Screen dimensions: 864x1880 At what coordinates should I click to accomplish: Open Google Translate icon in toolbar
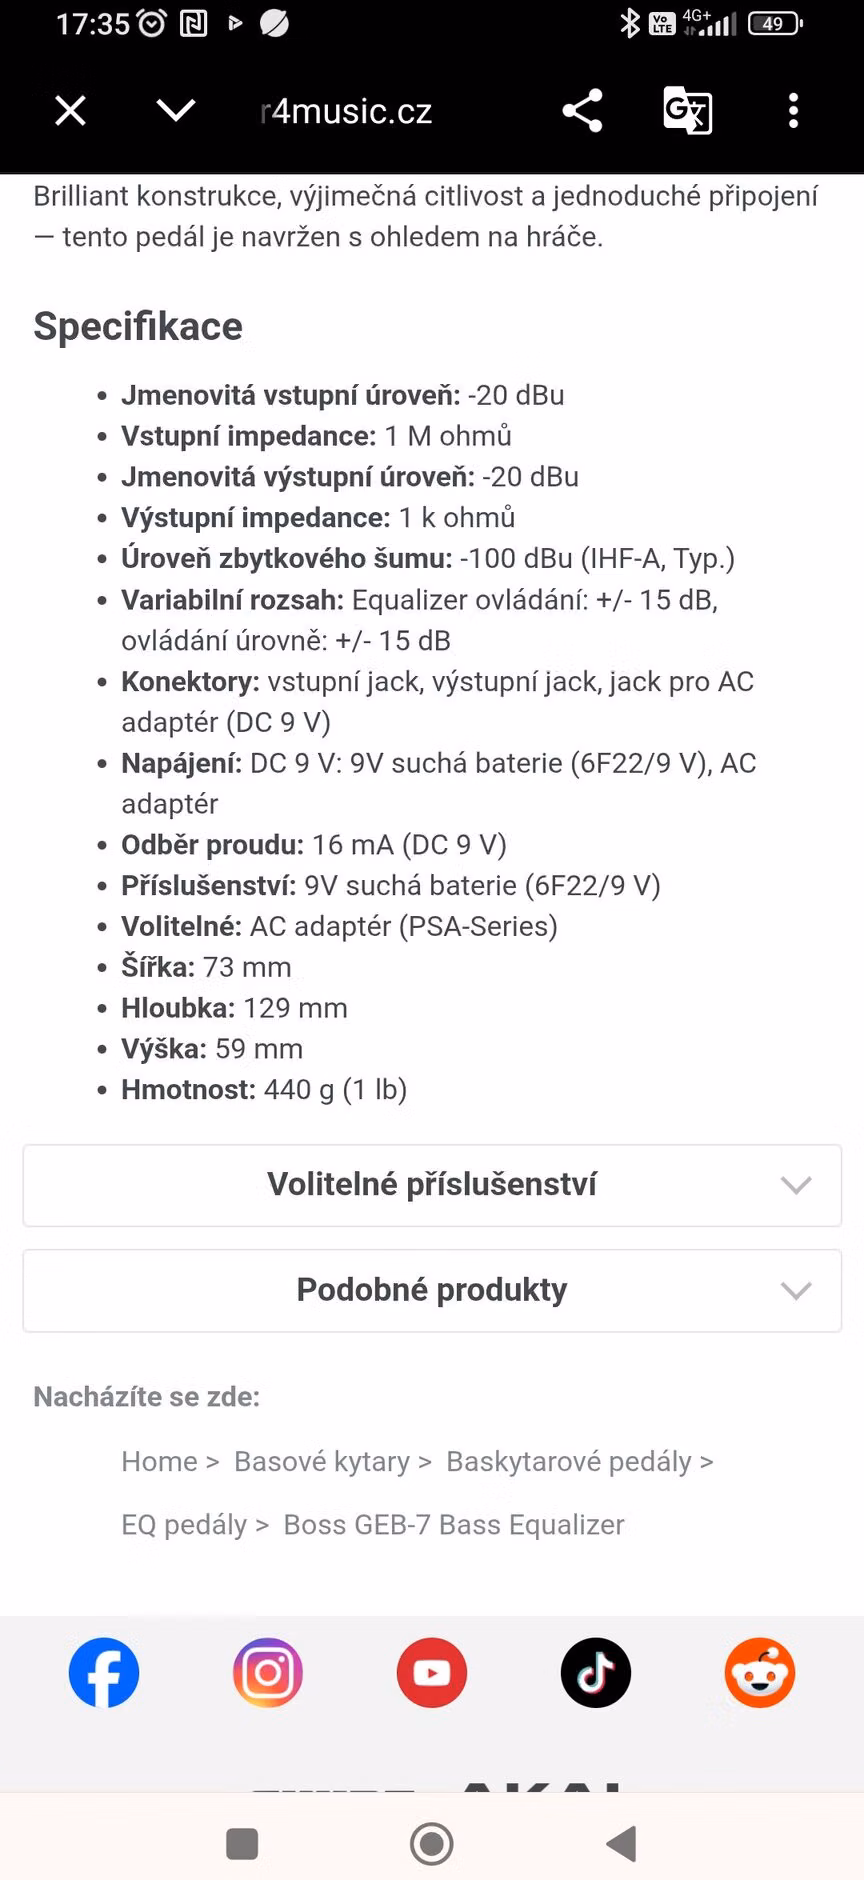[x=688, y=110]
